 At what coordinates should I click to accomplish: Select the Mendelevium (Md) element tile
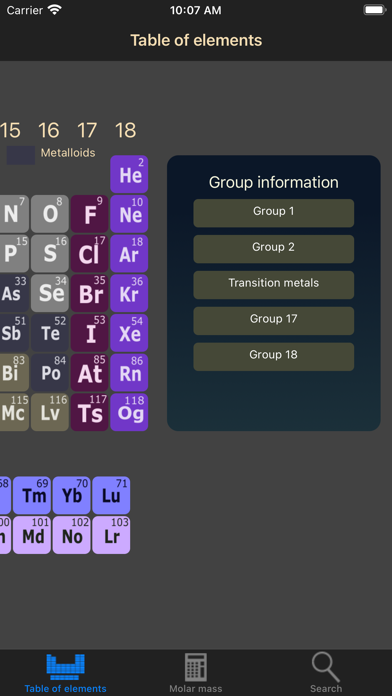click(x=32, y=535)
